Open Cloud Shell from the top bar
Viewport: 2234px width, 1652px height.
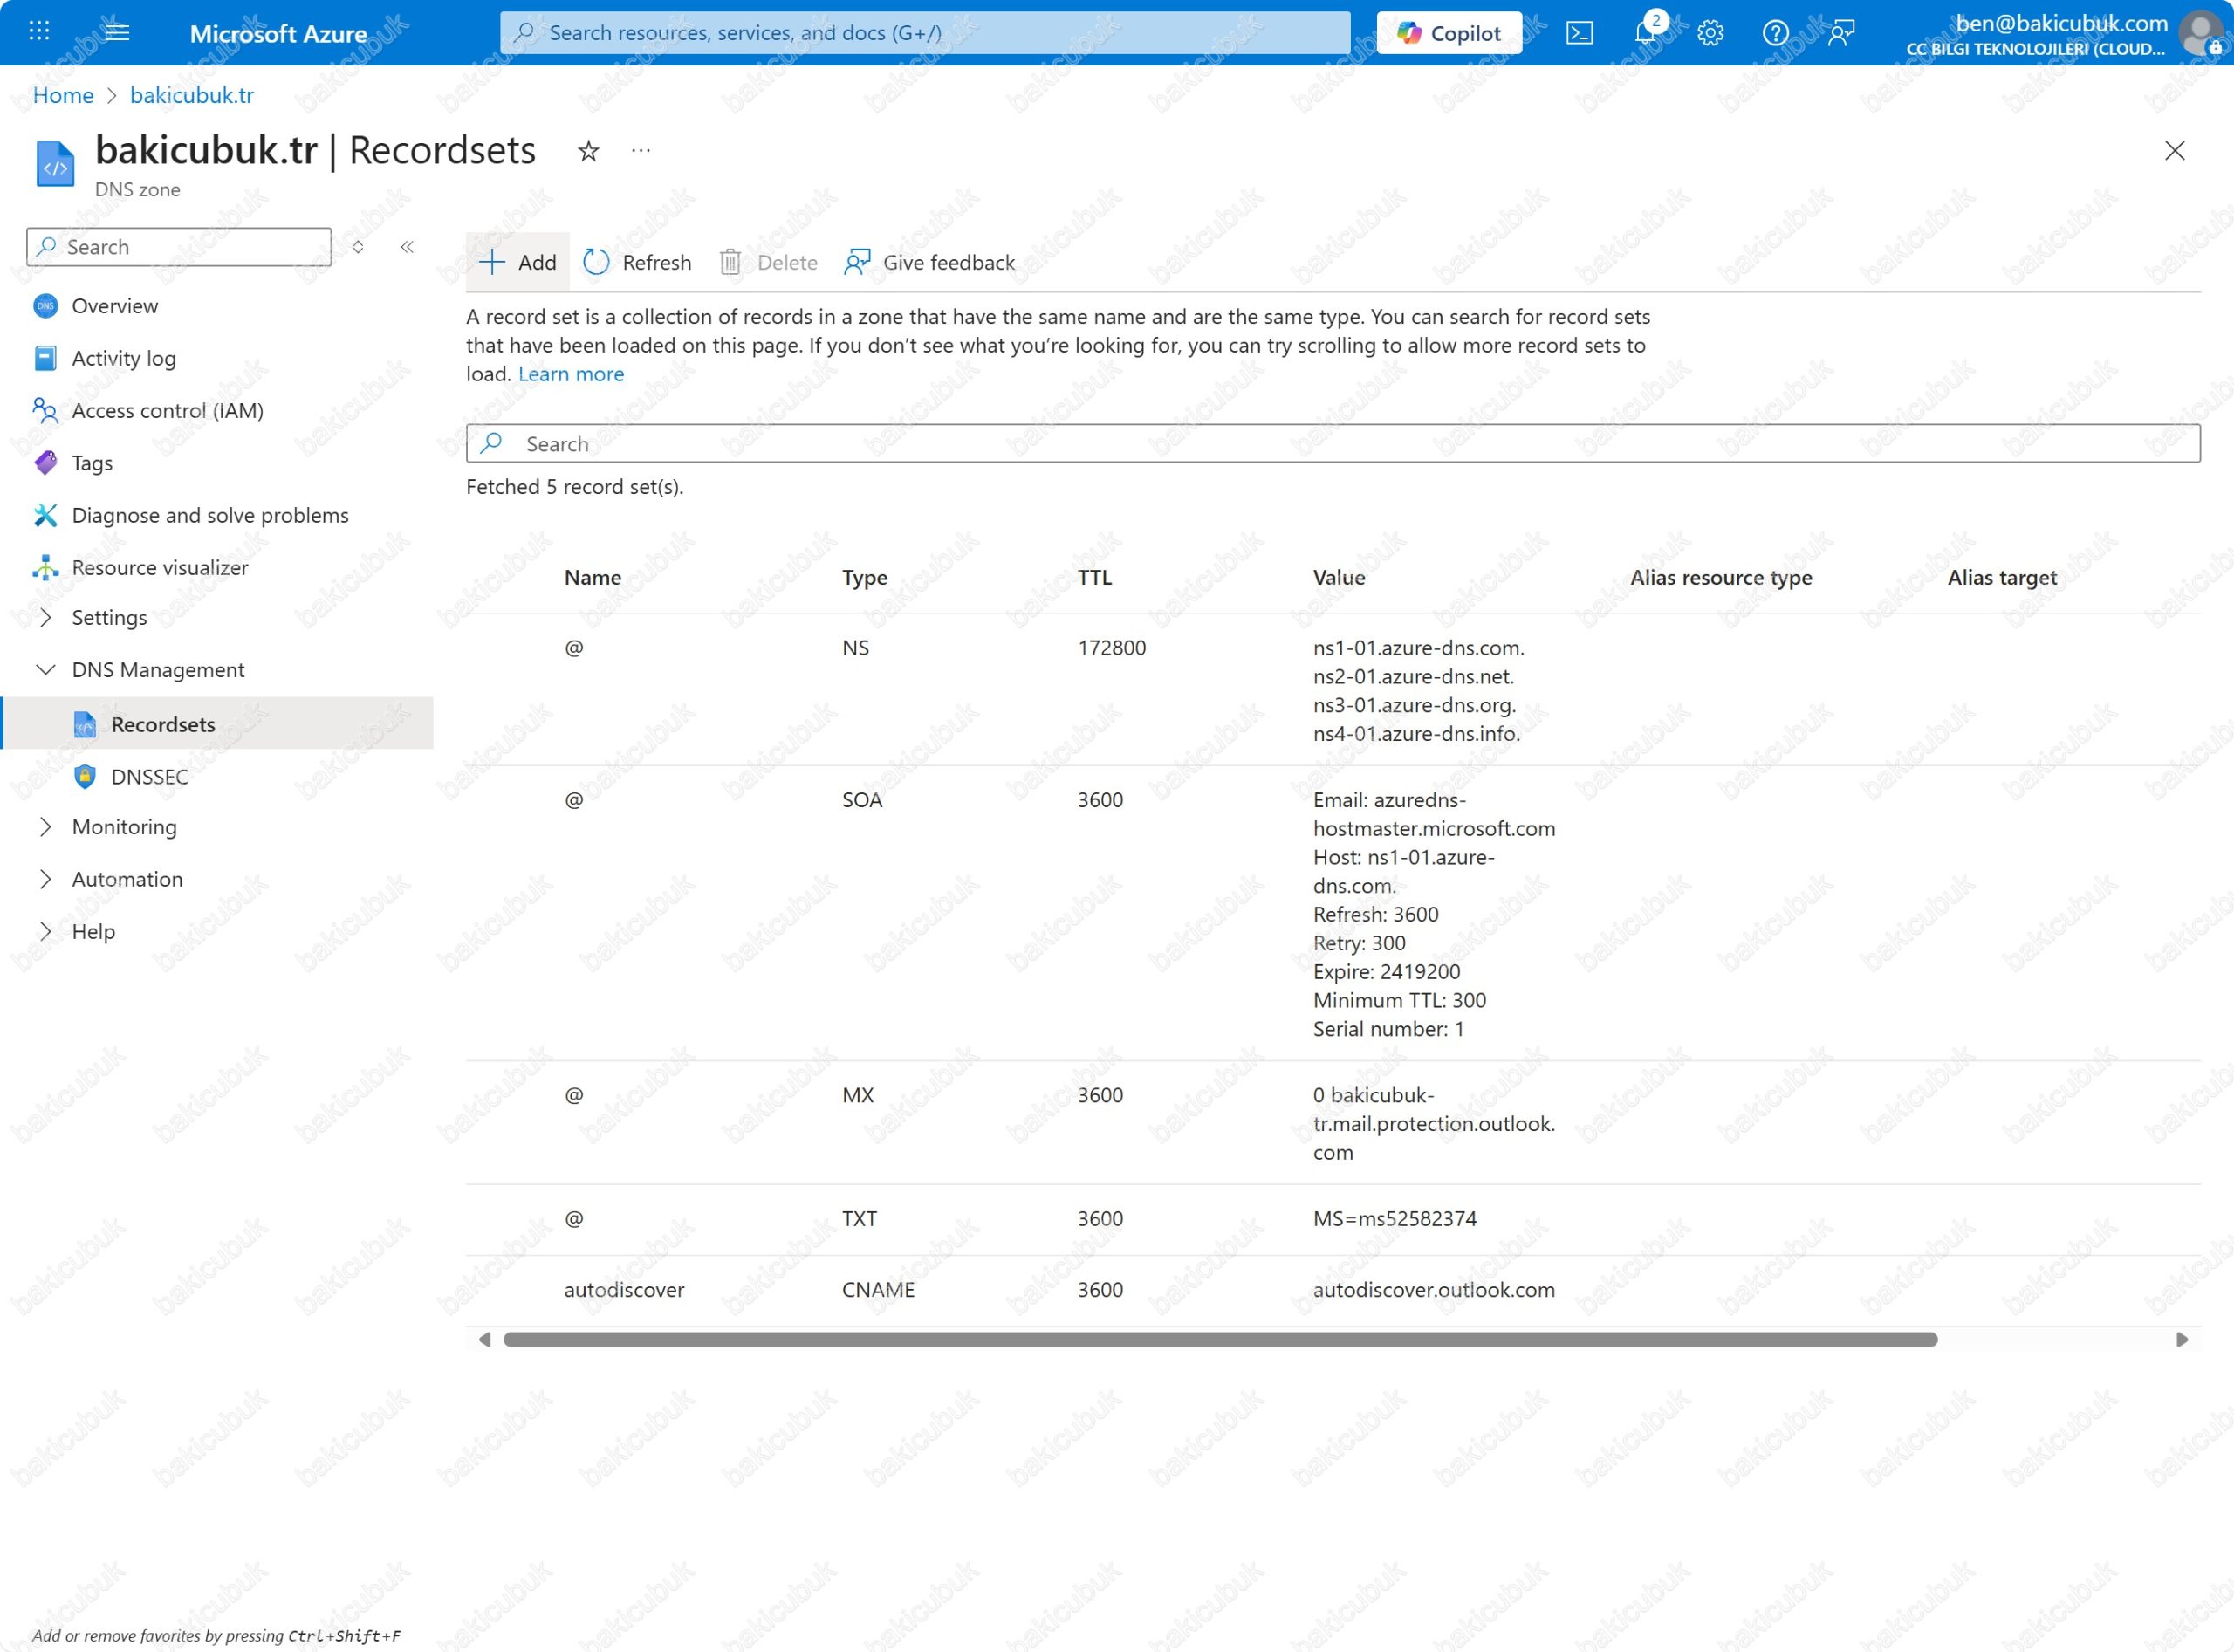[1579, 33]
